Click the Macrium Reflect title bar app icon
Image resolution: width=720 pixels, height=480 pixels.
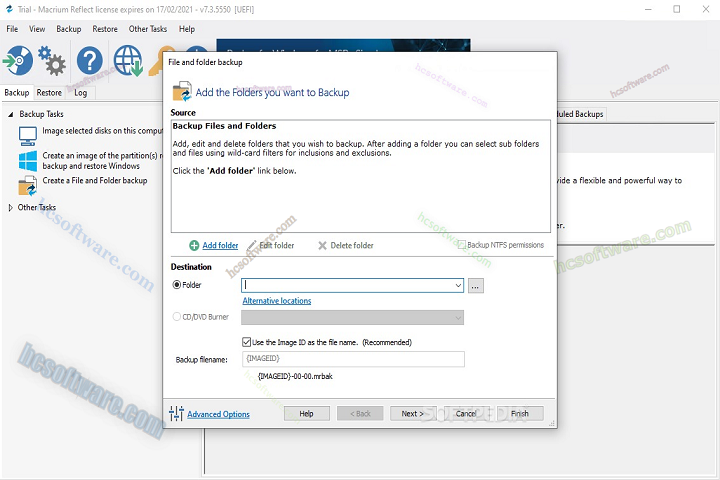click(x=9, y=9)
